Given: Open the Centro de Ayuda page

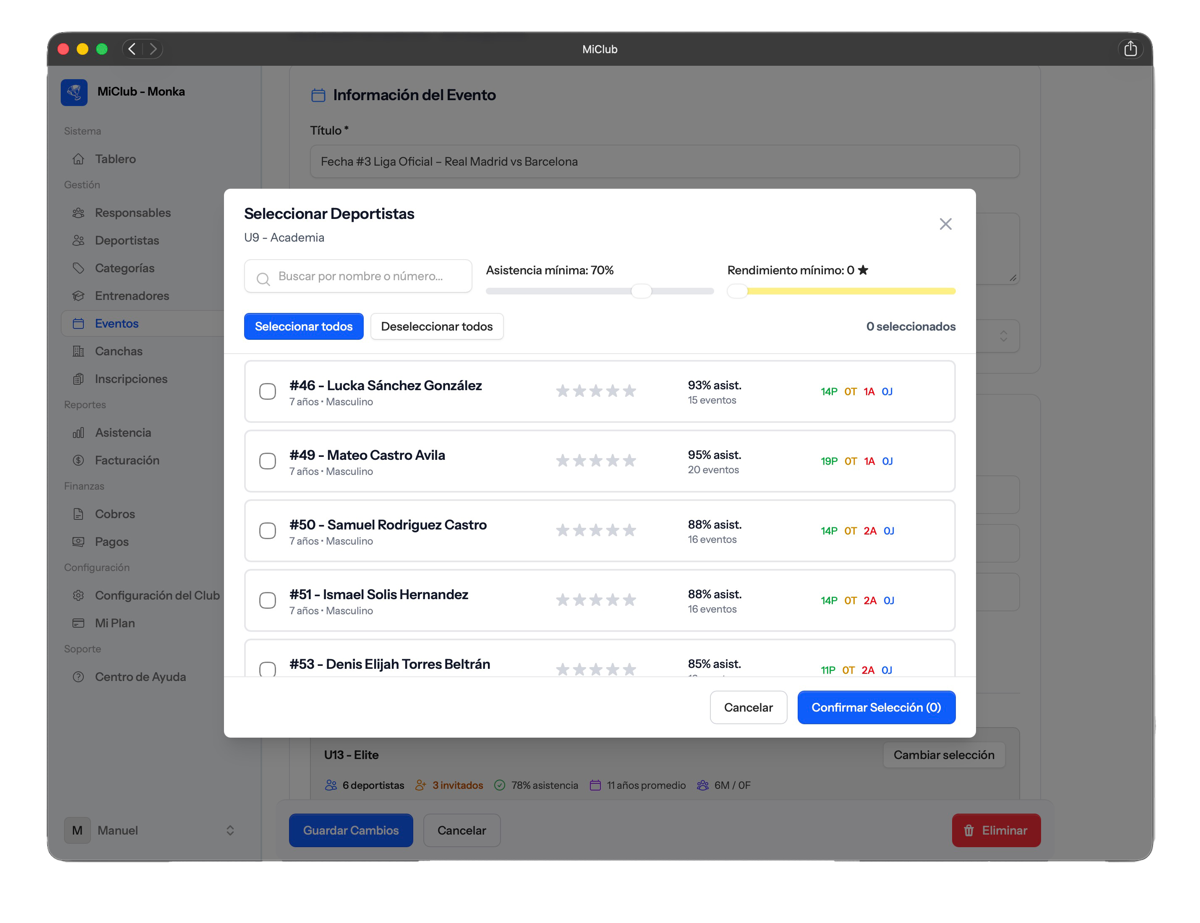Looking at the screenshot, I should point(141,677).
